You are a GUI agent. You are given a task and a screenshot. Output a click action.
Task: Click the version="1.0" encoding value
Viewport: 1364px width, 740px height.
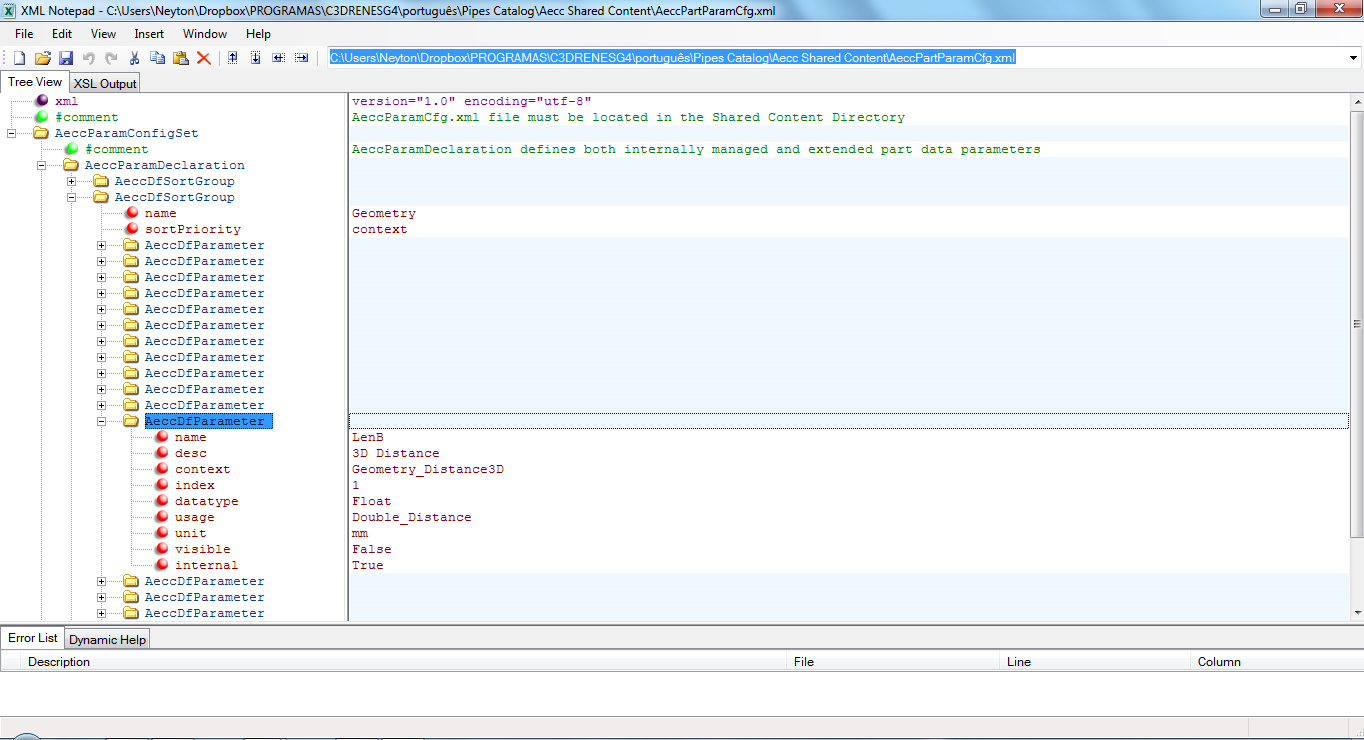click(471, 101)
